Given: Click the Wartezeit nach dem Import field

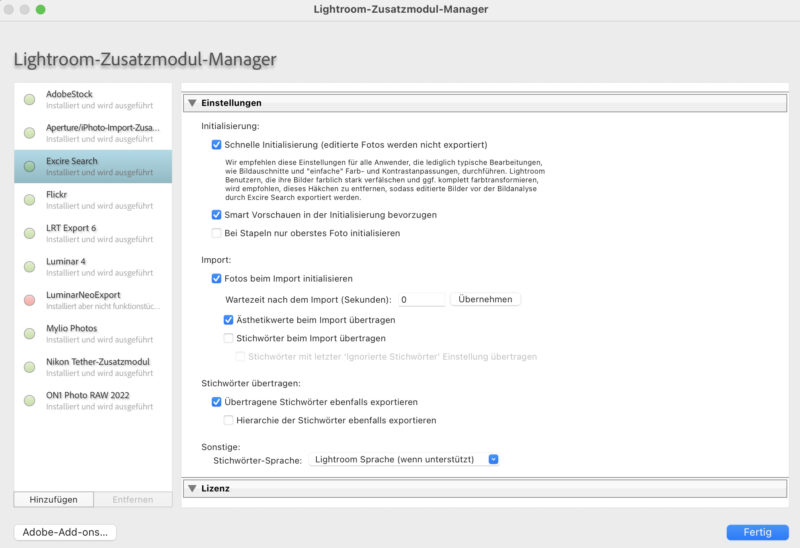Looking at the screenshot, I should click(421, 300).
